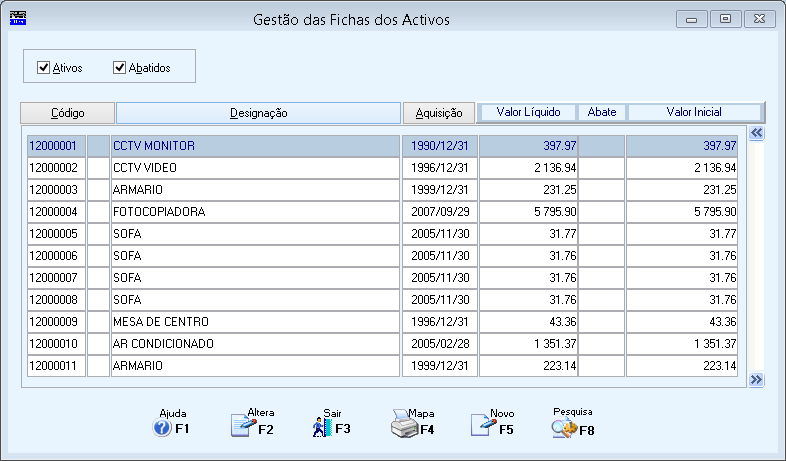Screen dimensions: 786x461
Task: Jump to first records with double-left arrow
Action: pos(756,133)
